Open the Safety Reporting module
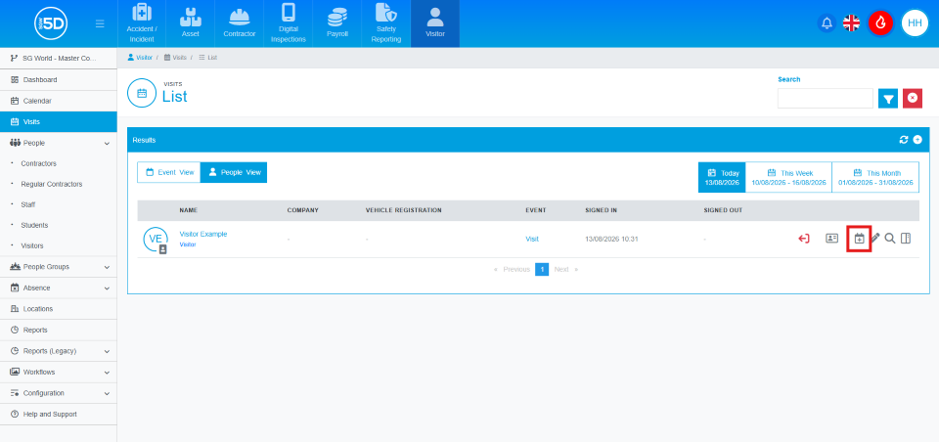939x442 pixels. point(386,23)
